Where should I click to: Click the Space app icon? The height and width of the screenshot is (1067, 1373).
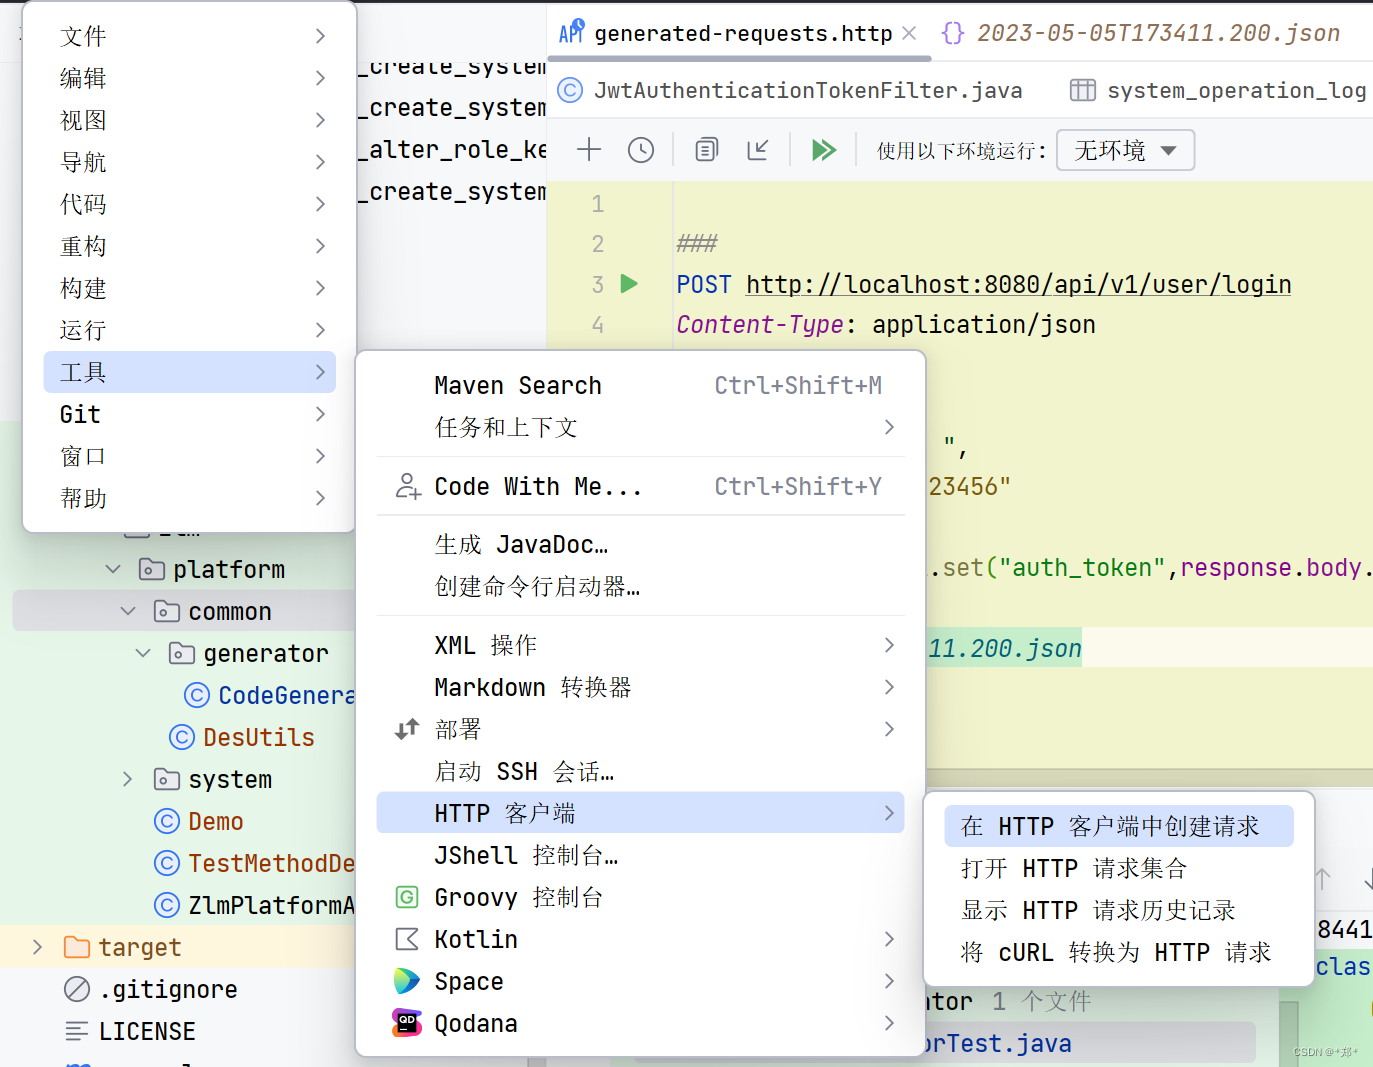coord(407,981)
